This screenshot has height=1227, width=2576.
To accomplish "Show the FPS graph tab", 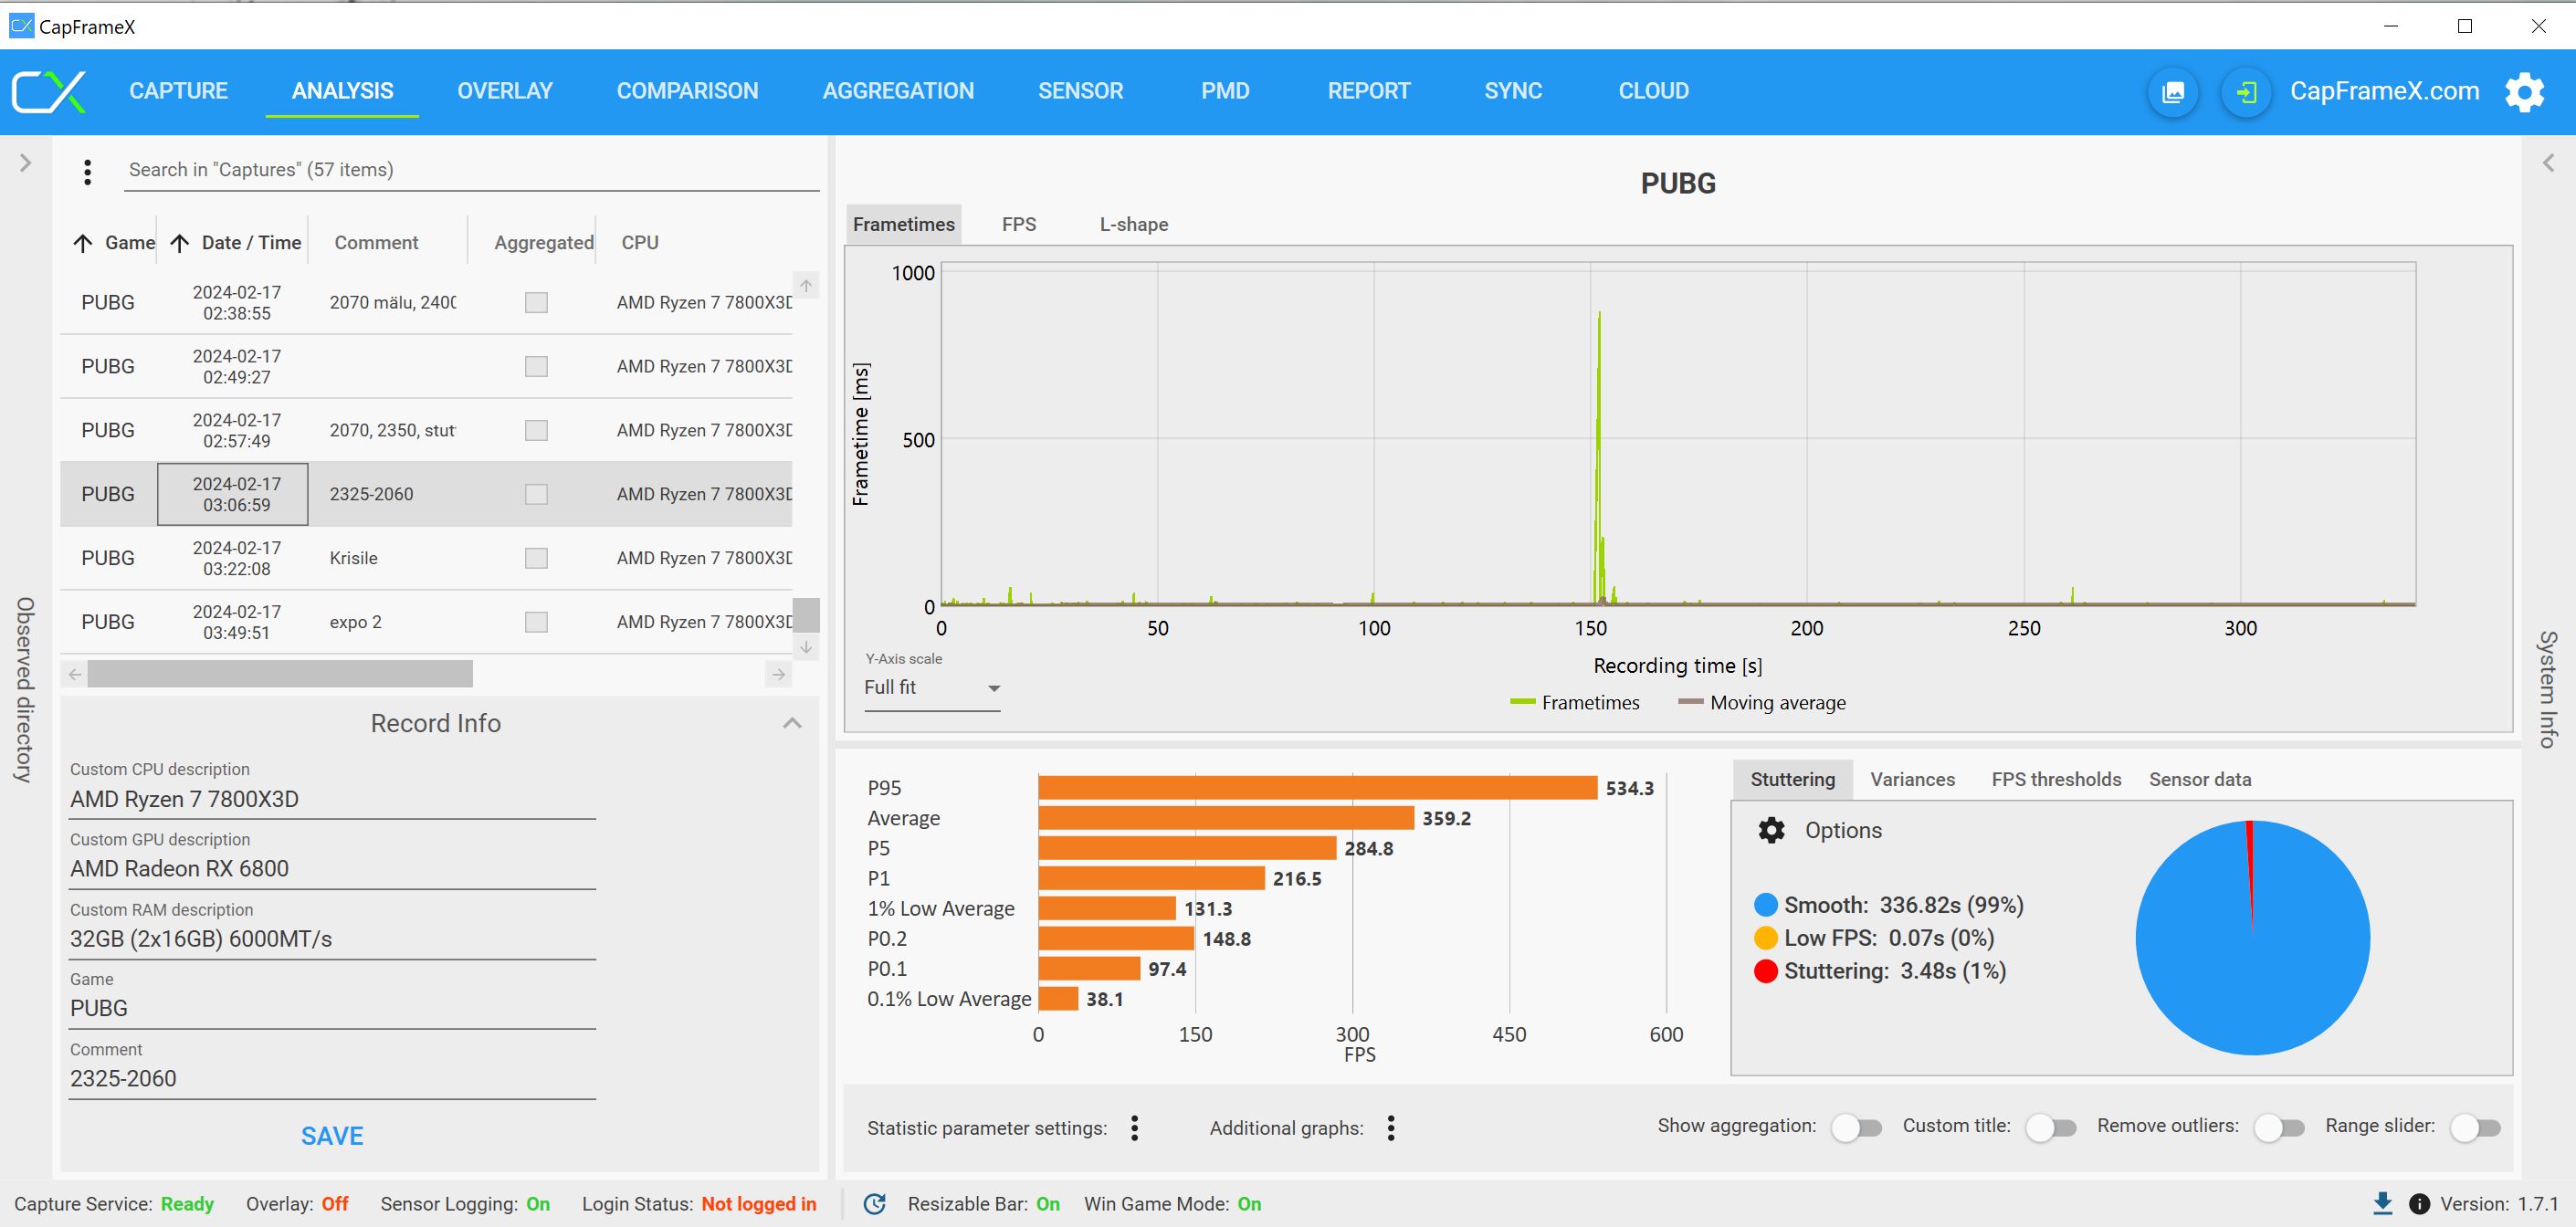I will tap(1019, 224).
